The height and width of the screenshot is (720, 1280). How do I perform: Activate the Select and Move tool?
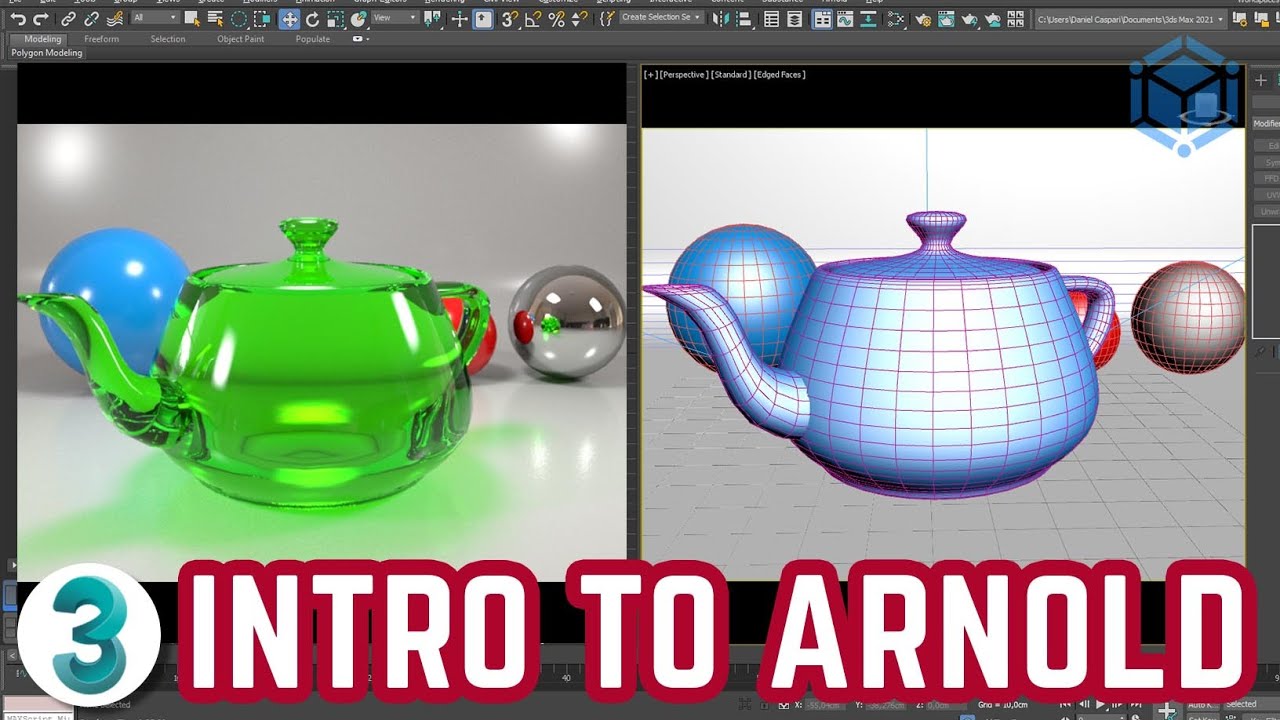tap(289, 19)
